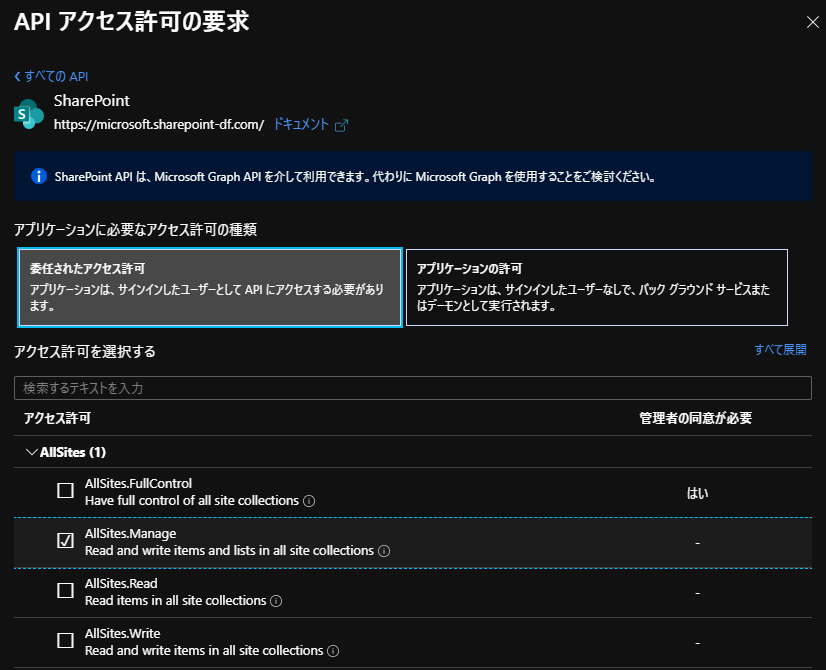Go back to すべての API link
The image size is (826, 670).
(51, 76)
